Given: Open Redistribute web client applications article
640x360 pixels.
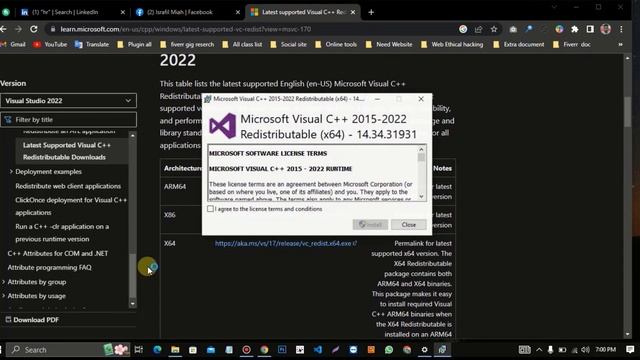Looking at the screenshot, I should pyautogui.click(x=68, y=186).
